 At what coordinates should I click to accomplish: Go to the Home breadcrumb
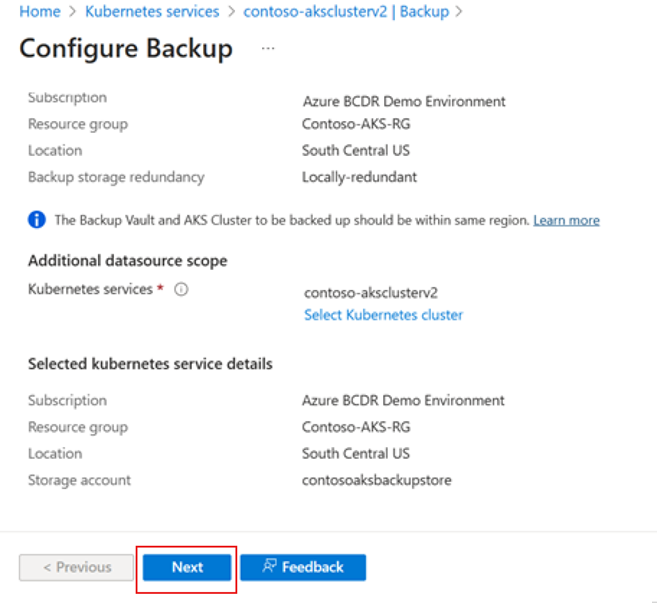[39, 12]
